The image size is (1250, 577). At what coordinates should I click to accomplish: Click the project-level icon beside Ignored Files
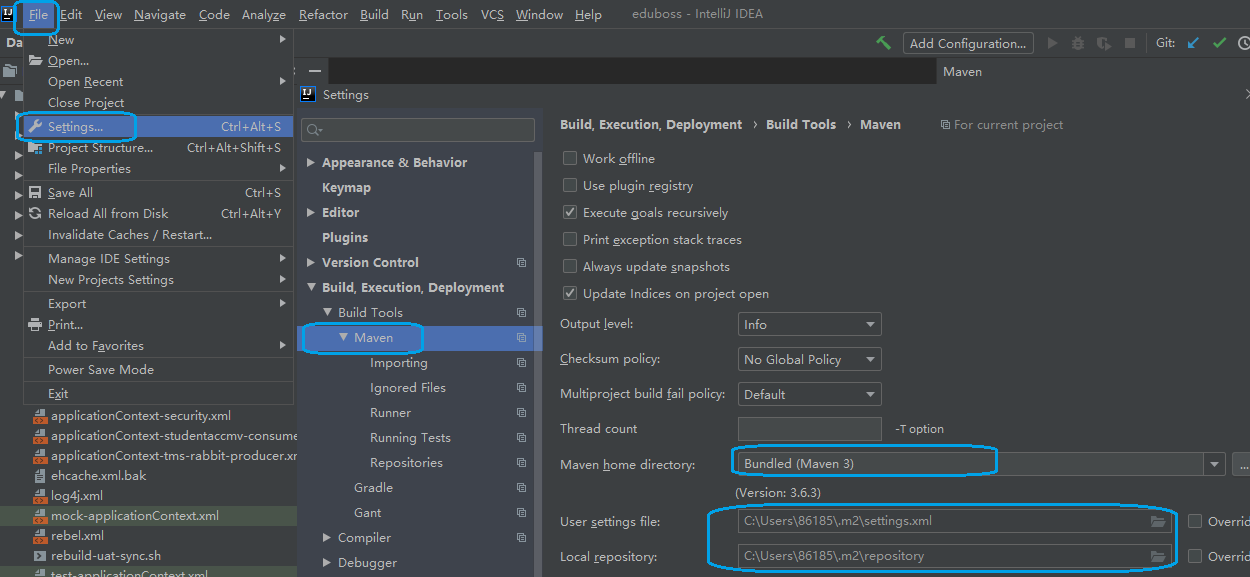coord(521,388)
